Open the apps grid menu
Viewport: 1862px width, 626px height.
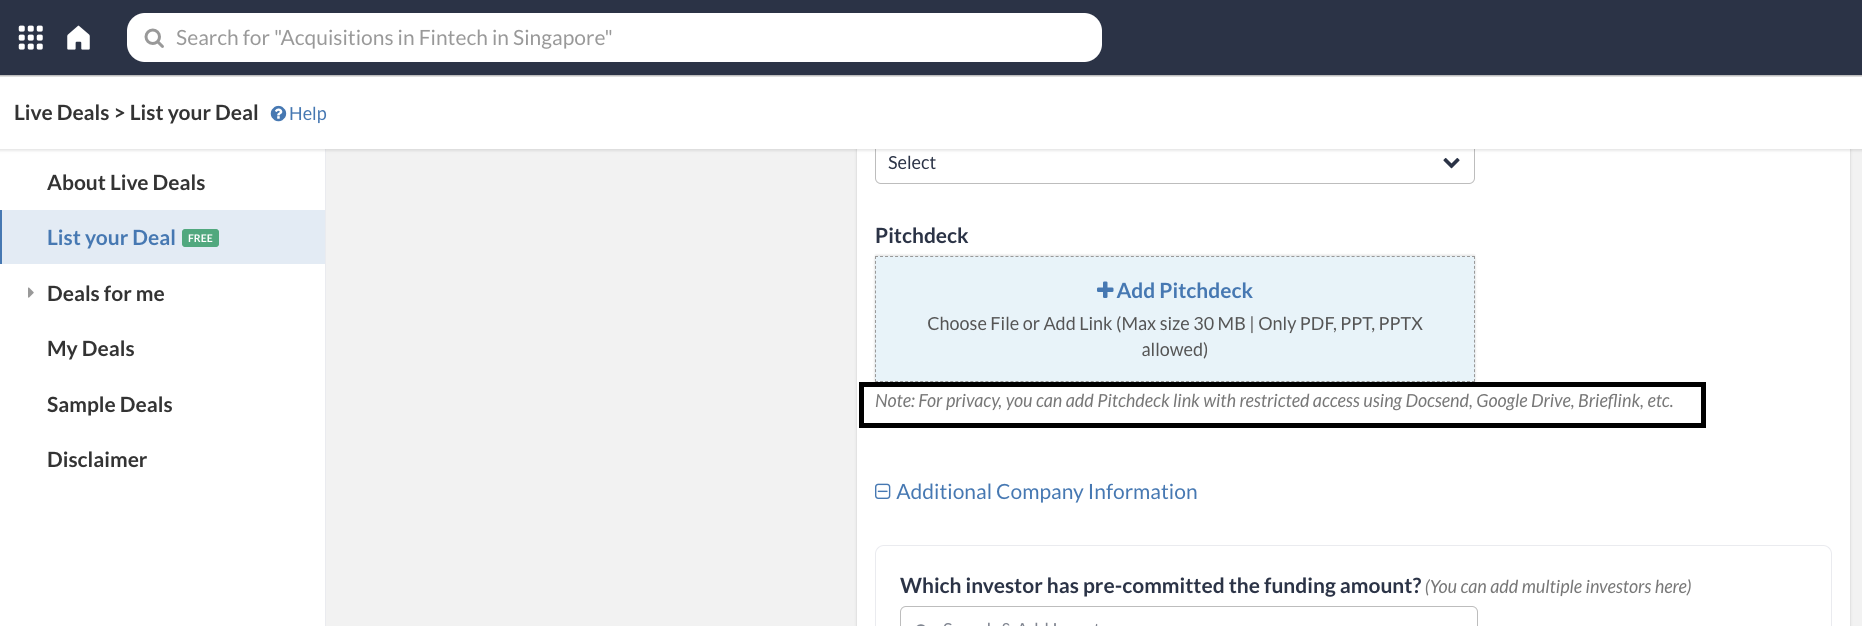click(31, 38)
